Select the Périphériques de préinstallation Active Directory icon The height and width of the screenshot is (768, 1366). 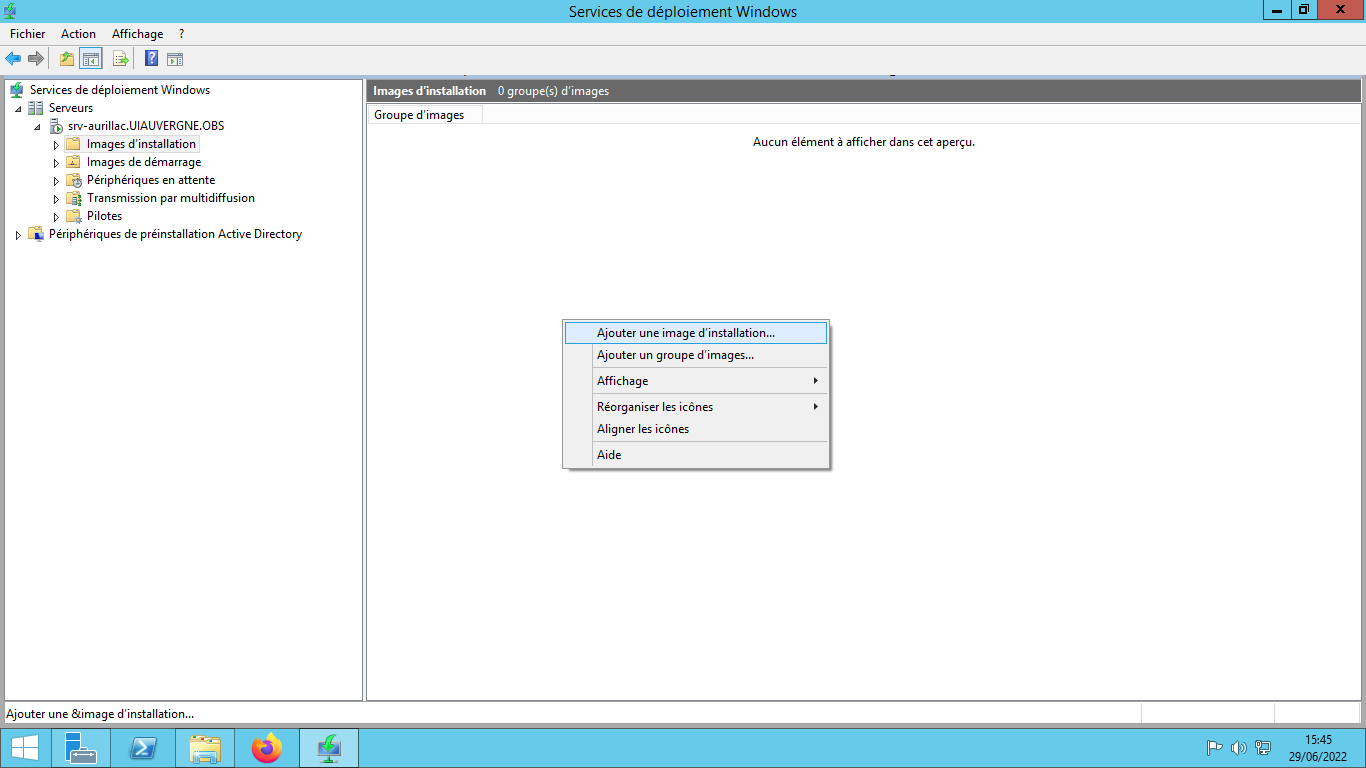[36, 234]
